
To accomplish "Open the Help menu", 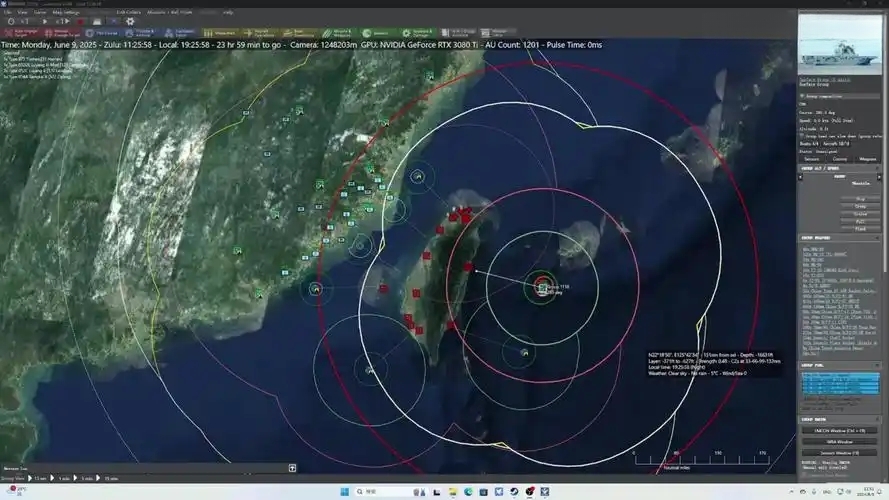I will [228, 12].
